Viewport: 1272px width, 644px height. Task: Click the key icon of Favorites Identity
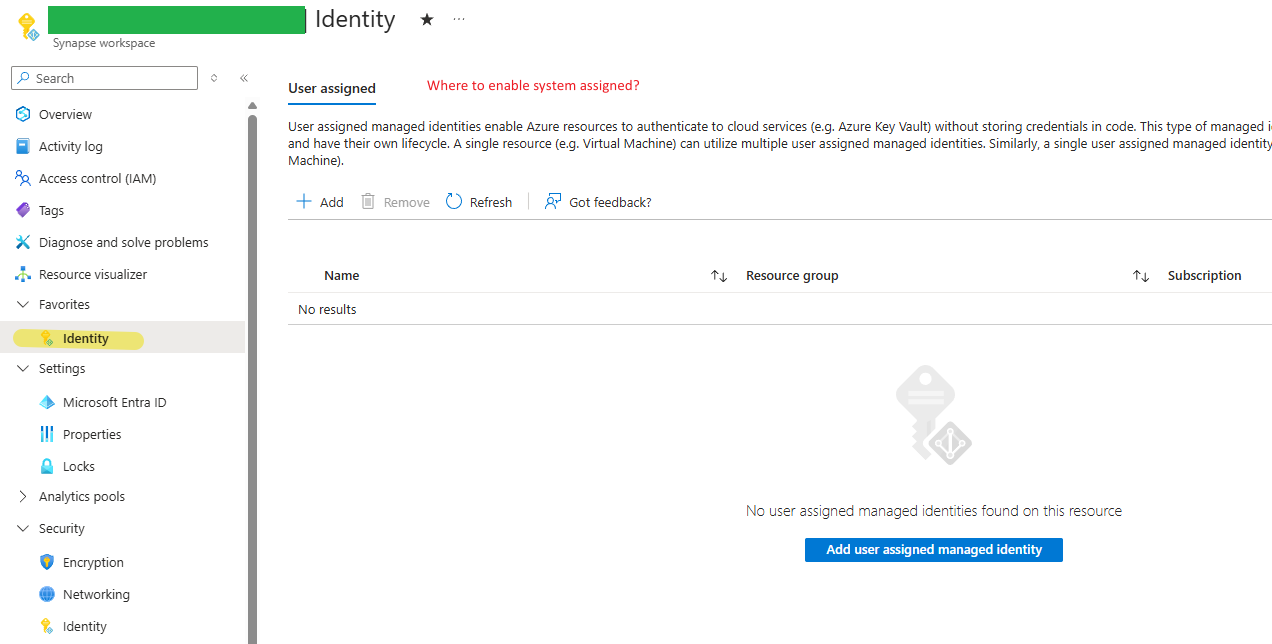(46, 339)
